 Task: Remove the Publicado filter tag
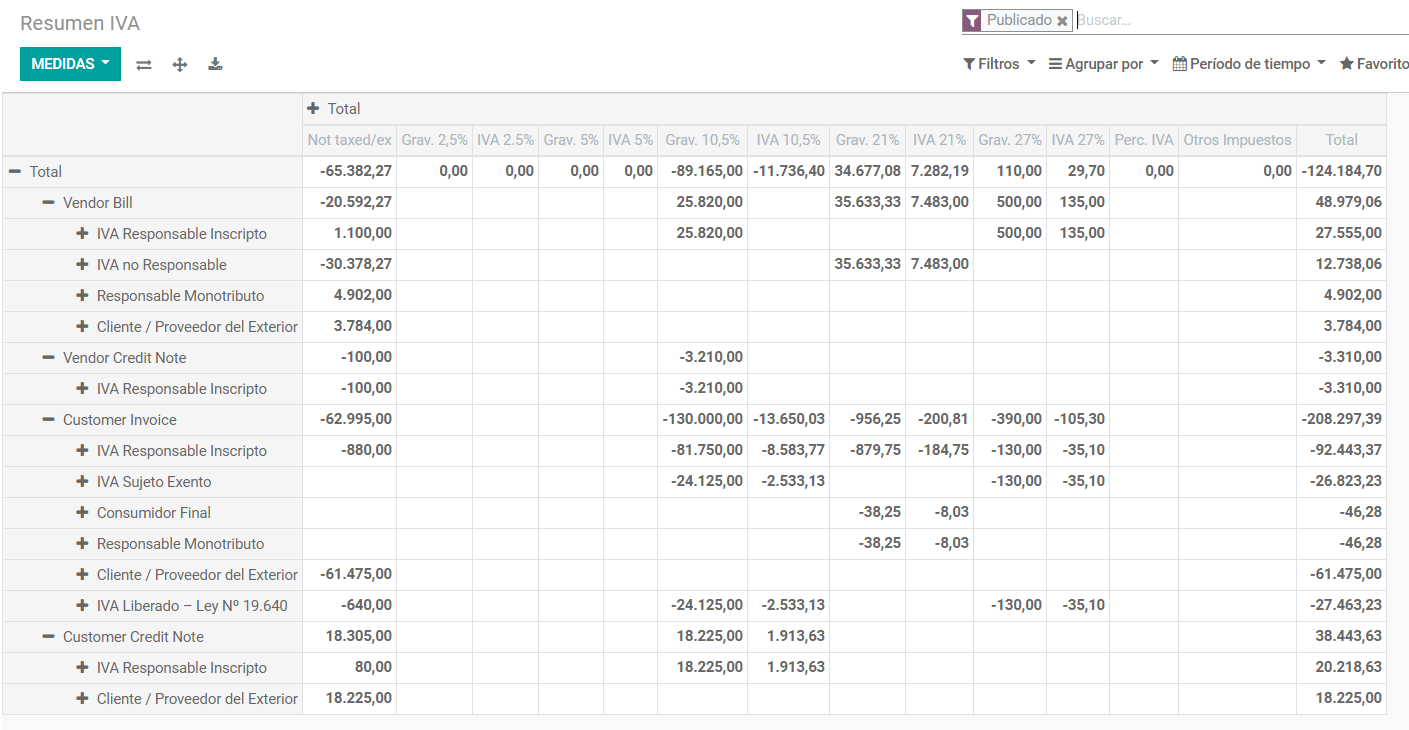1062,21
